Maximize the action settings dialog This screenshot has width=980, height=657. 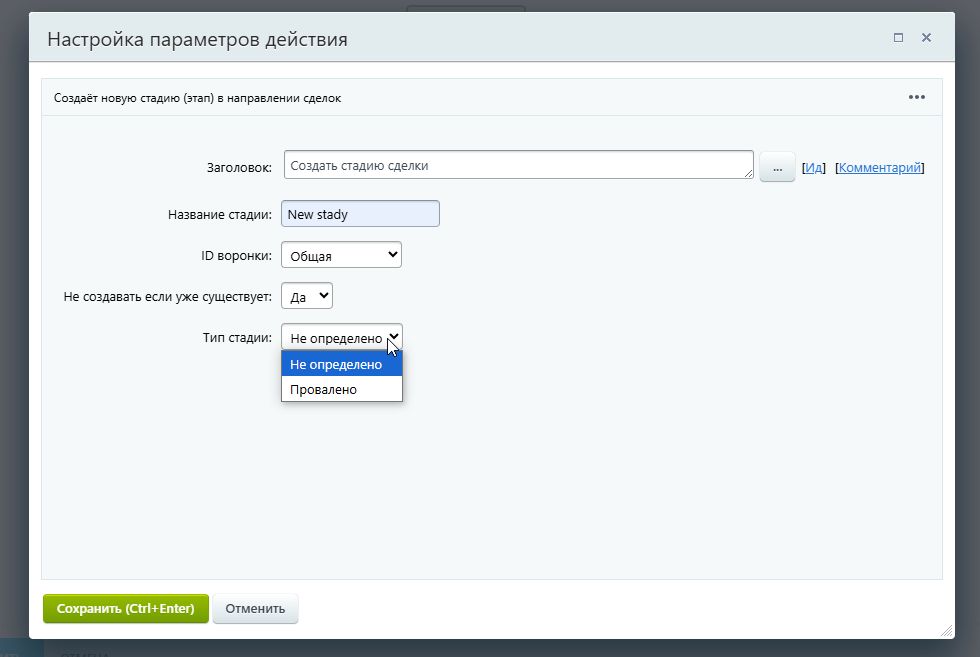898,38
